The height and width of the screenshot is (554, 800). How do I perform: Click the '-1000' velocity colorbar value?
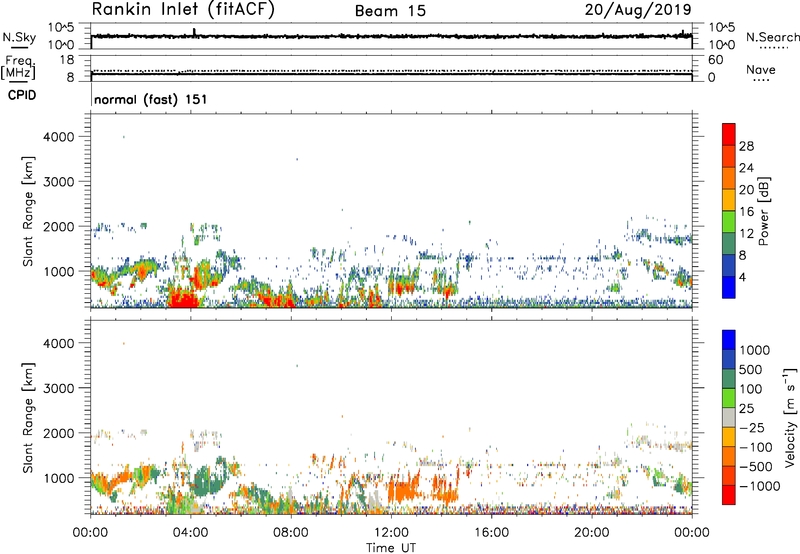(x=760, y=486)
